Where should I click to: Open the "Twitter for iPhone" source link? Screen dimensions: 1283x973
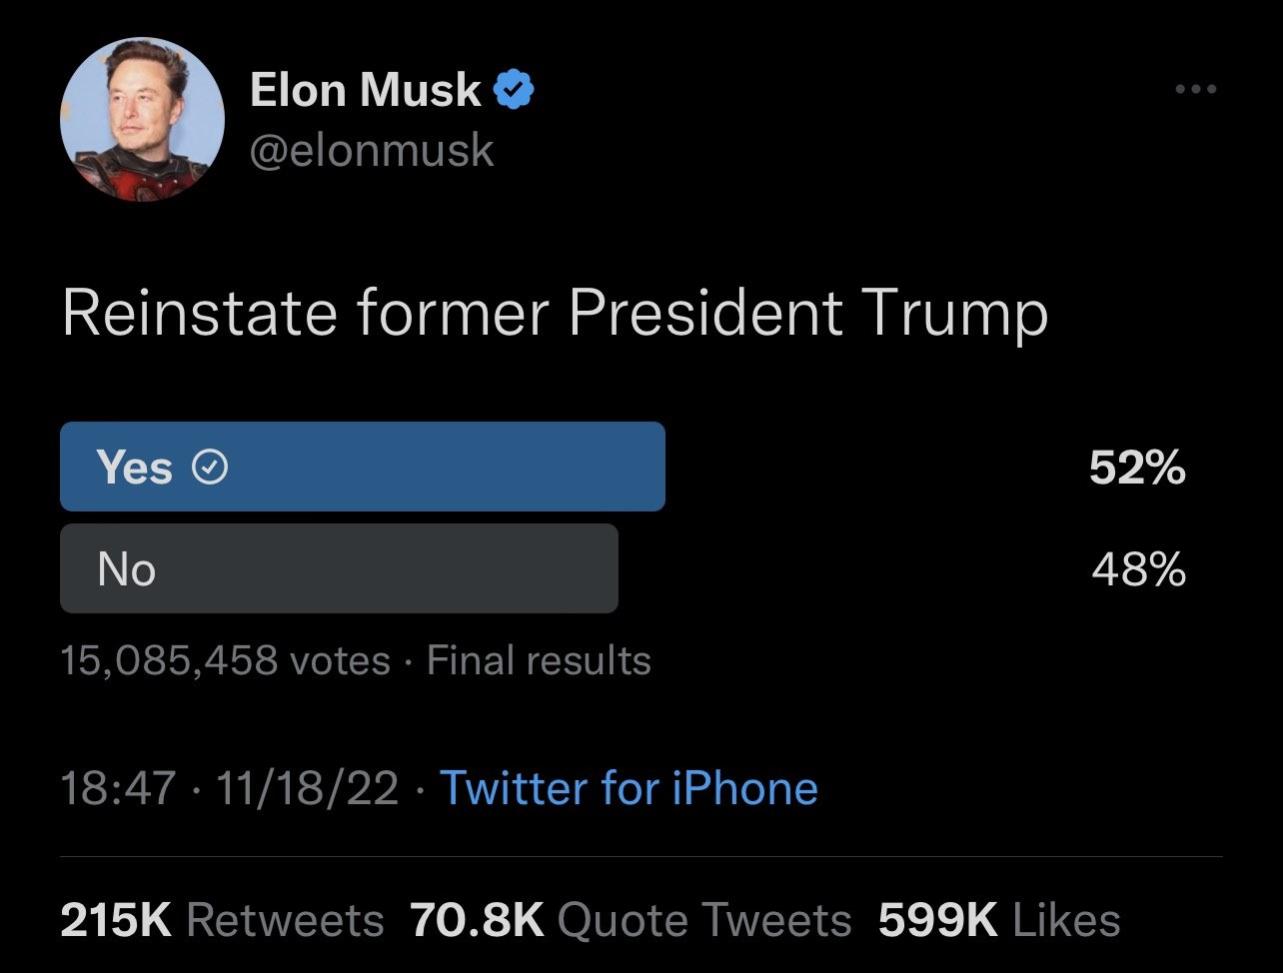[629, 788]
